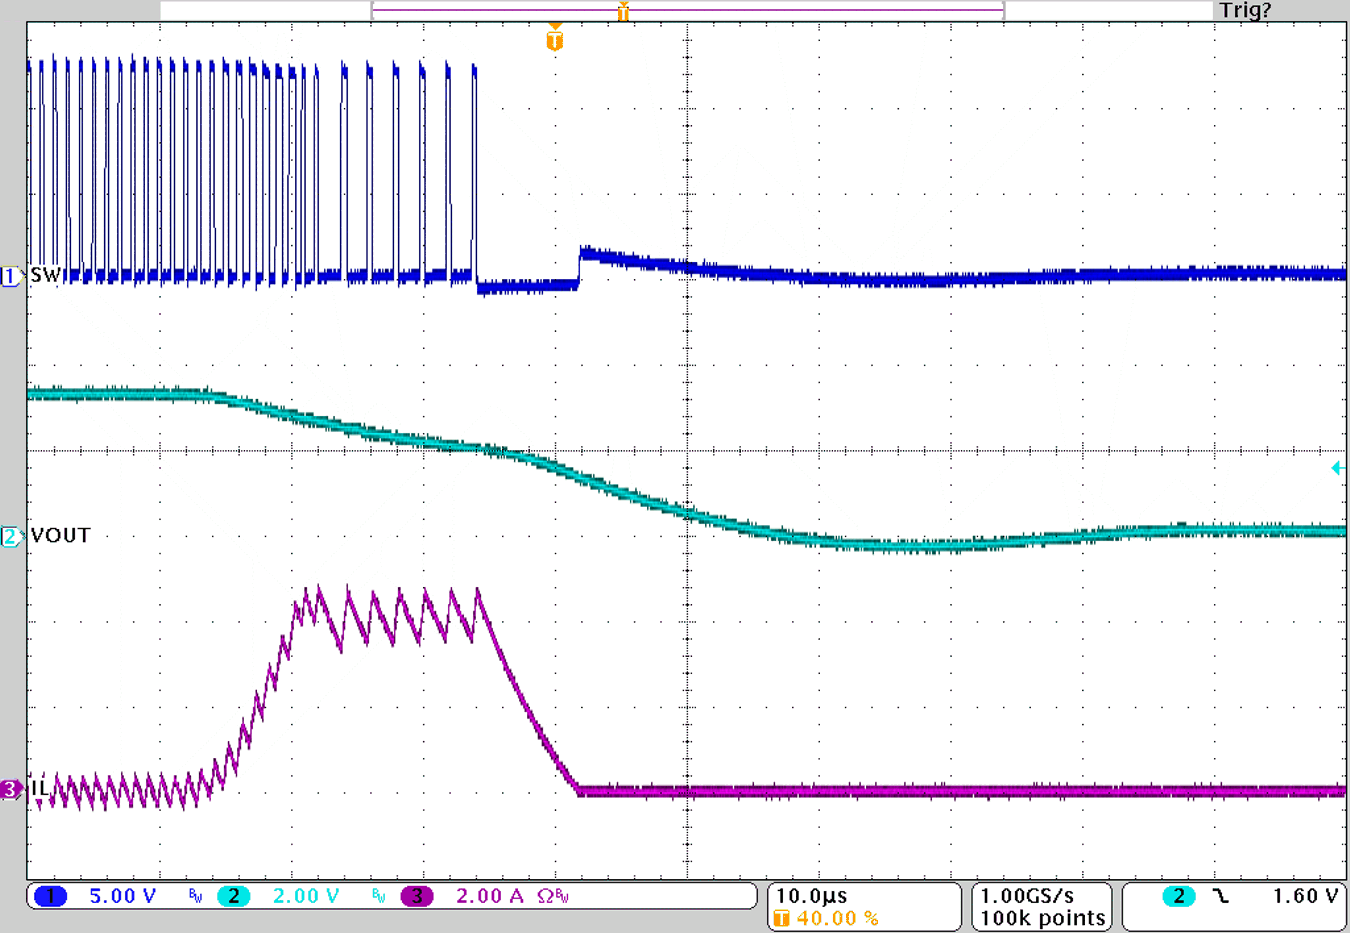Viewport: 1350px width, 933px height.
Task: Click the 10.0µs horizontal timebase readout
Action: pyautogui.click(x=811, y=896)
